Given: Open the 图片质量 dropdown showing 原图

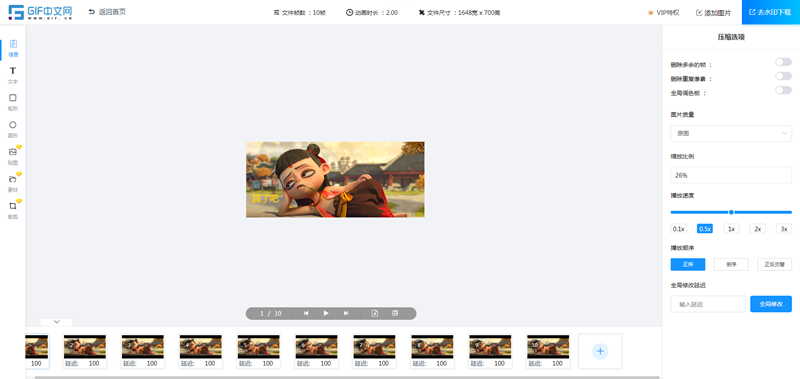Looking at the screenshot, I should point(731,133).
